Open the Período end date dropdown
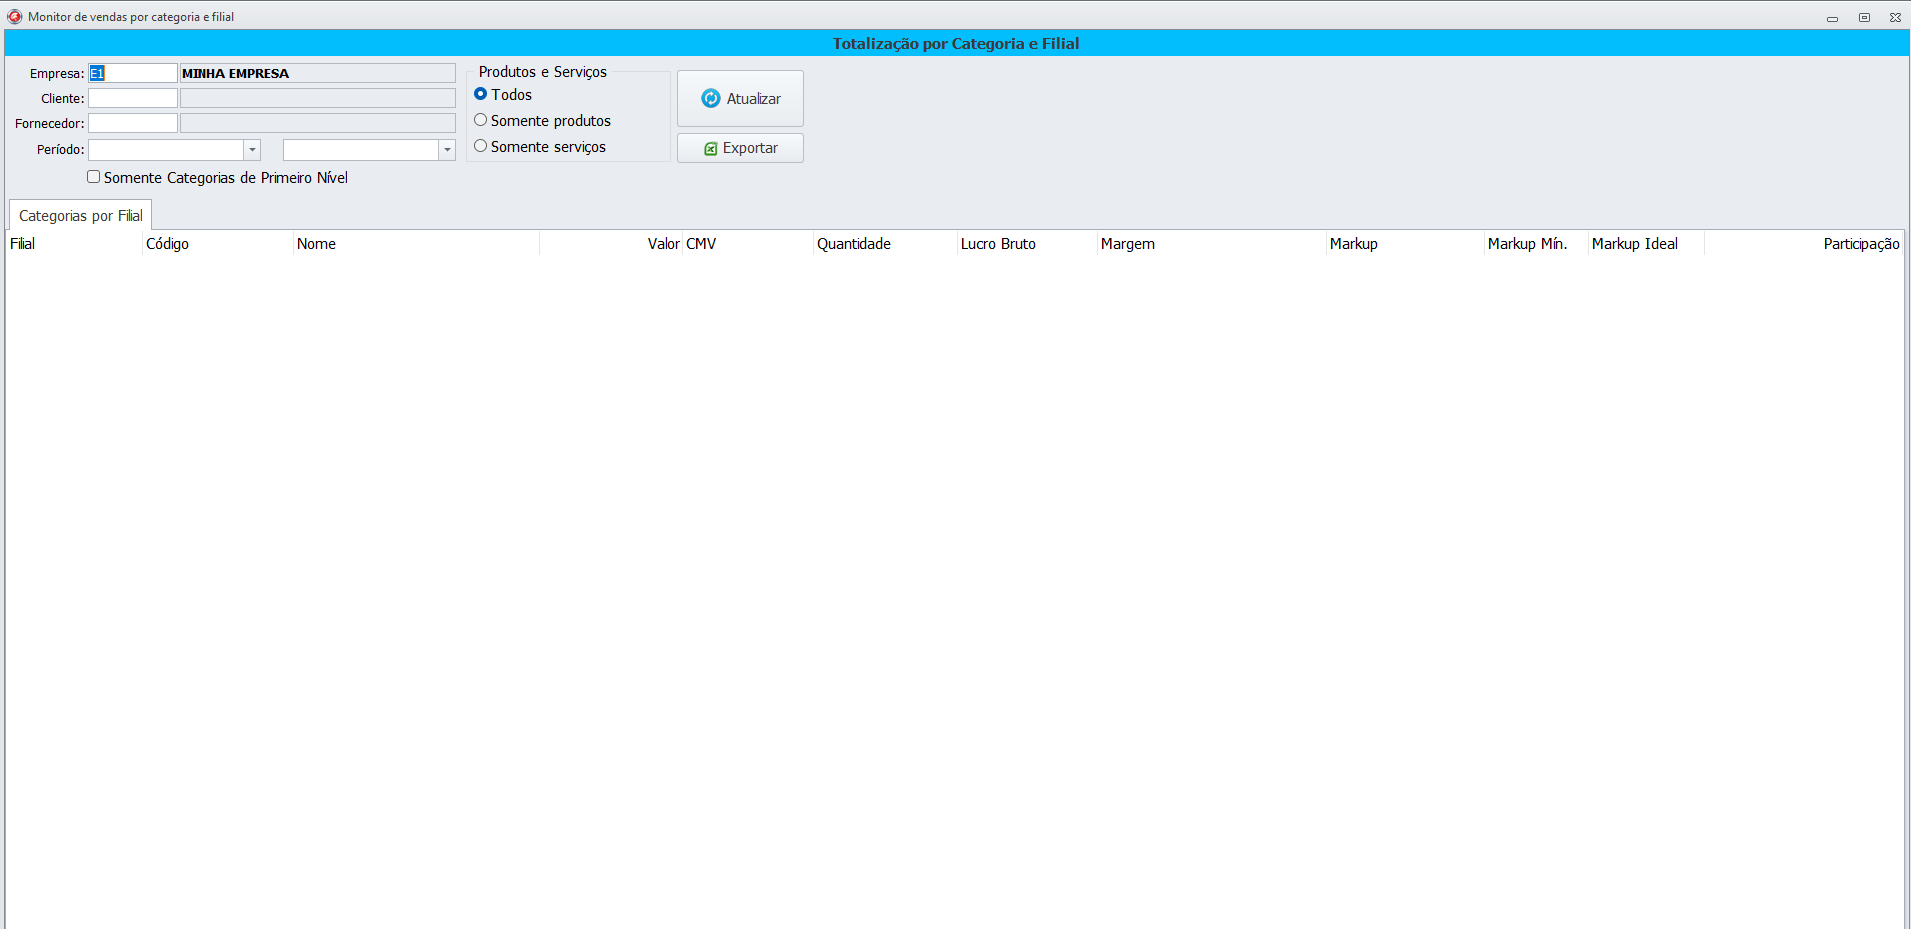 pos(447,150)
